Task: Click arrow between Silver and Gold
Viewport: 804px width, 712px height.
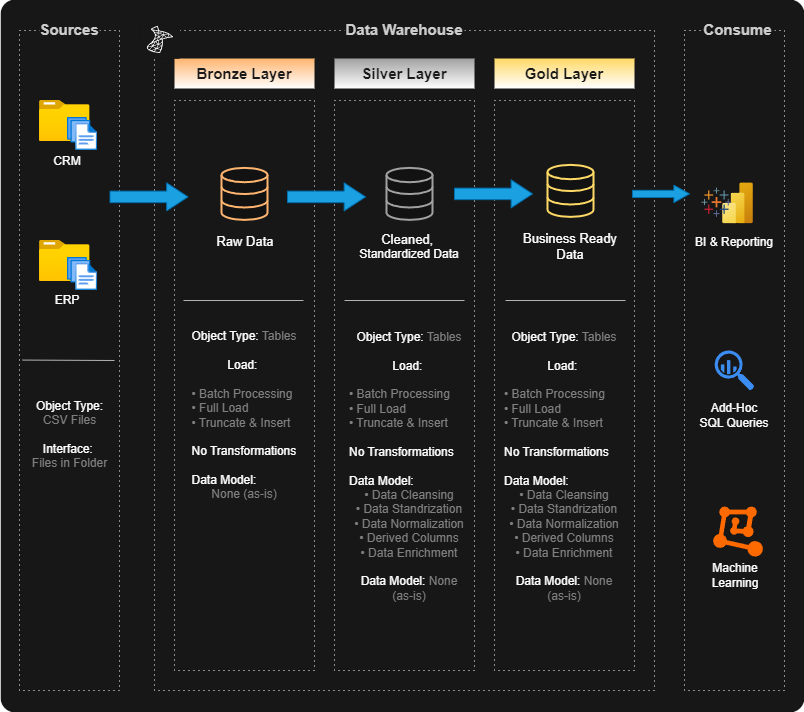Action: [492, 194]
